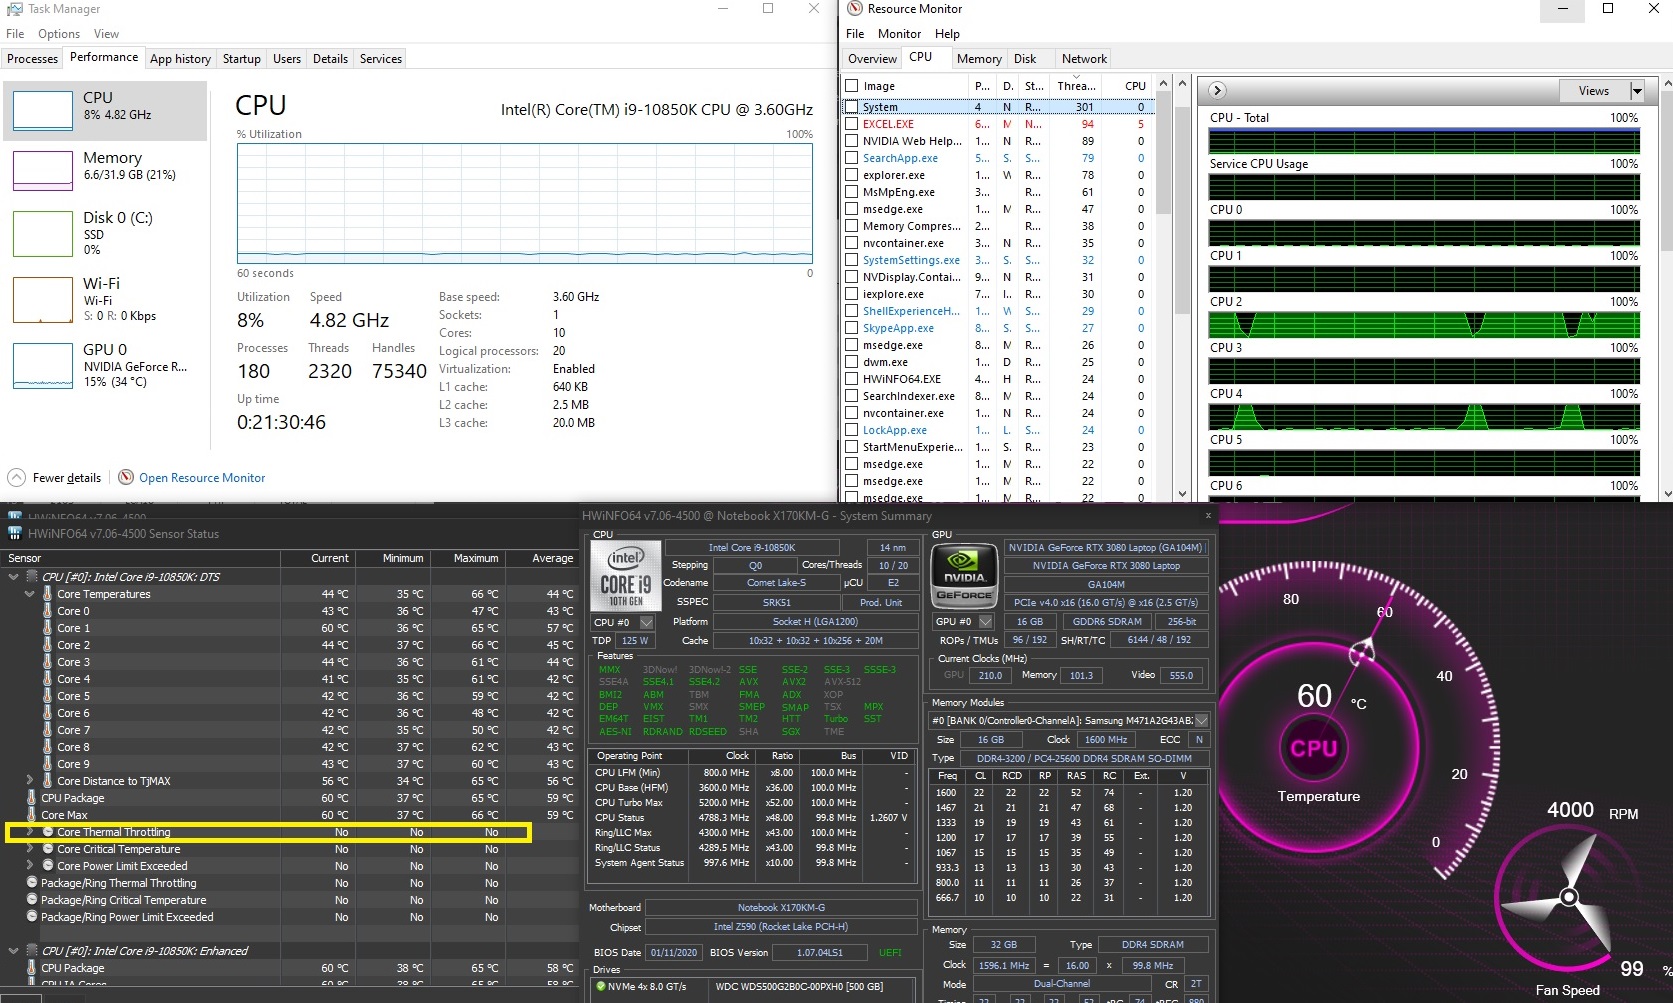The width and height of the screenshot is (1673, 1003).
Task: Click the CPU chip icon of the DTS sensor group
Action: [32, 577]
